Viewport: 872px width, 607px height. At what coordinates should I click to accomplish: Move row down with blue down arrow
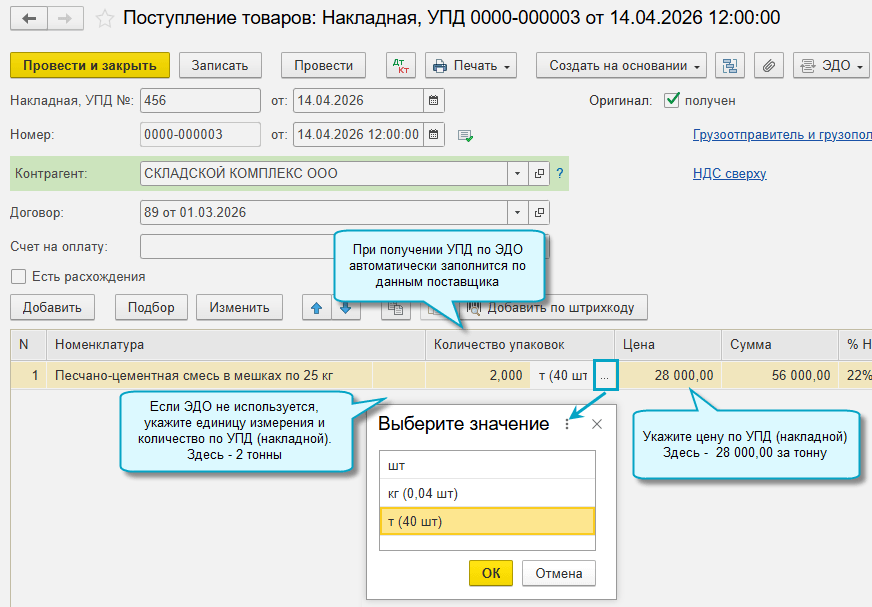pos(345,308)
